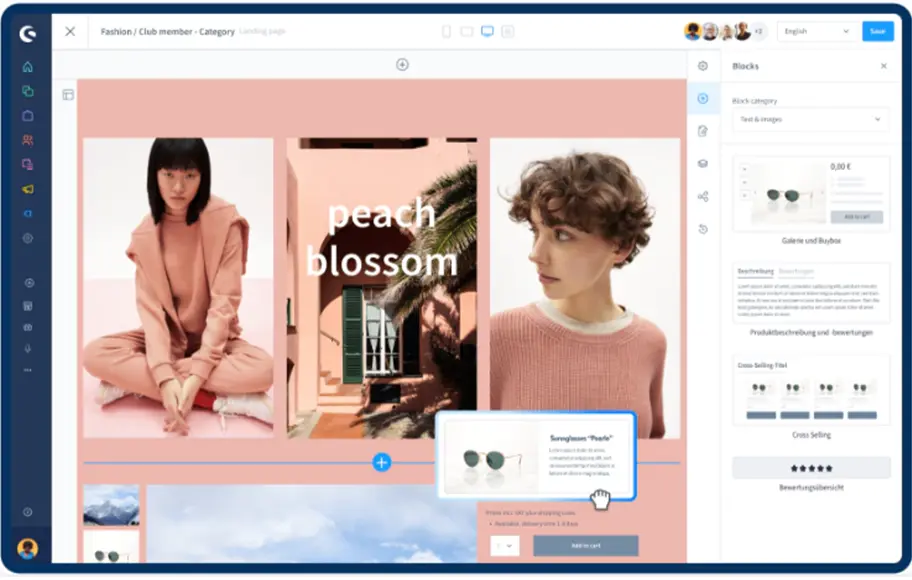Click the share icon in side rail
The width and height of the screenshot is (912, 580).
coord(703,197)
